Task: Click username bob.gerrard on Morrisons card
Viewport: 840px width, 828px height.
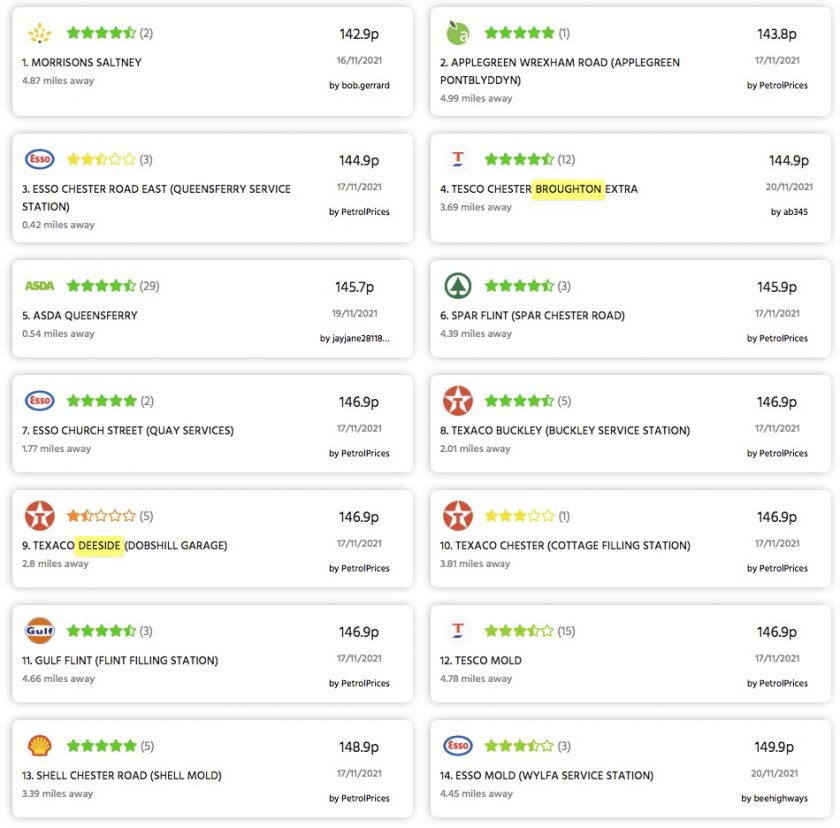Action: tap(365, 85)
